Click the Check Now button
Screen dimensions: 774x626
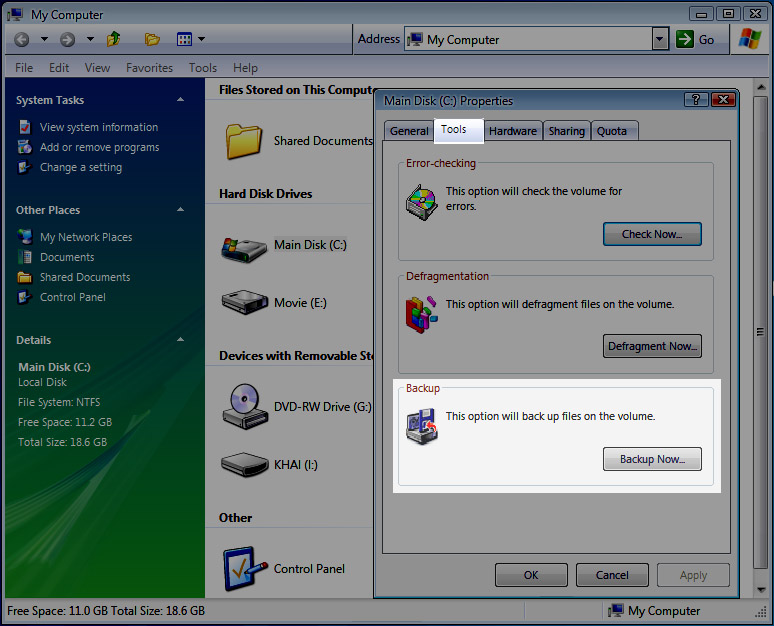pyautogui.click(x=652, y=234)
